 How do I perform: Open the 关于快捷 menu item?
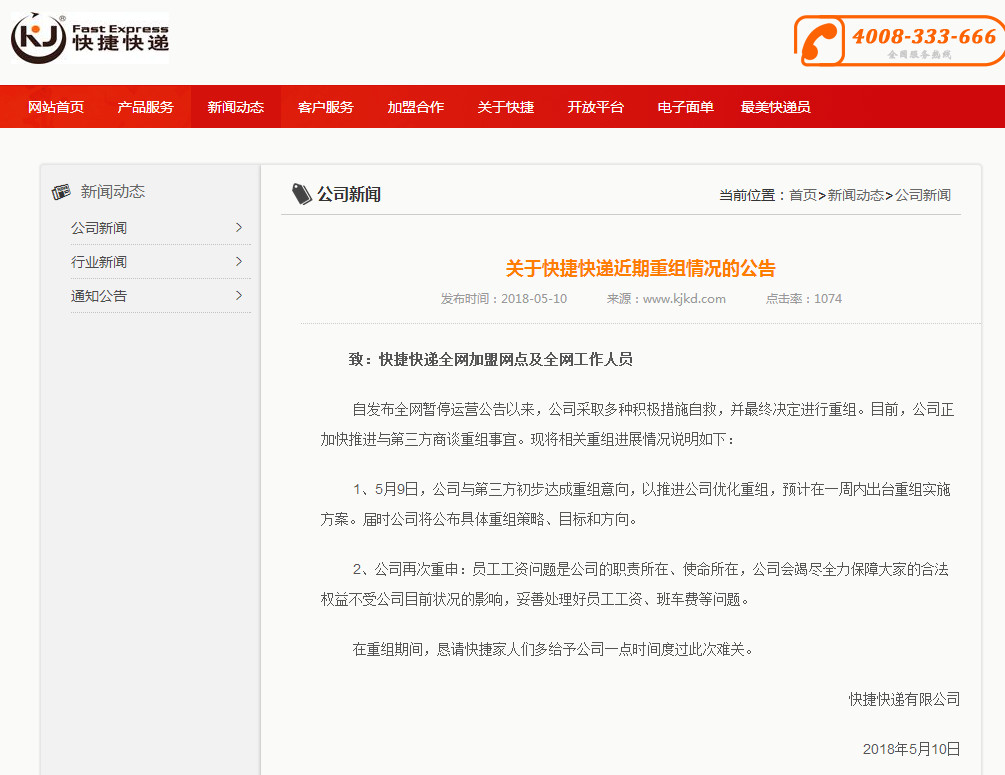click(506, 107)
